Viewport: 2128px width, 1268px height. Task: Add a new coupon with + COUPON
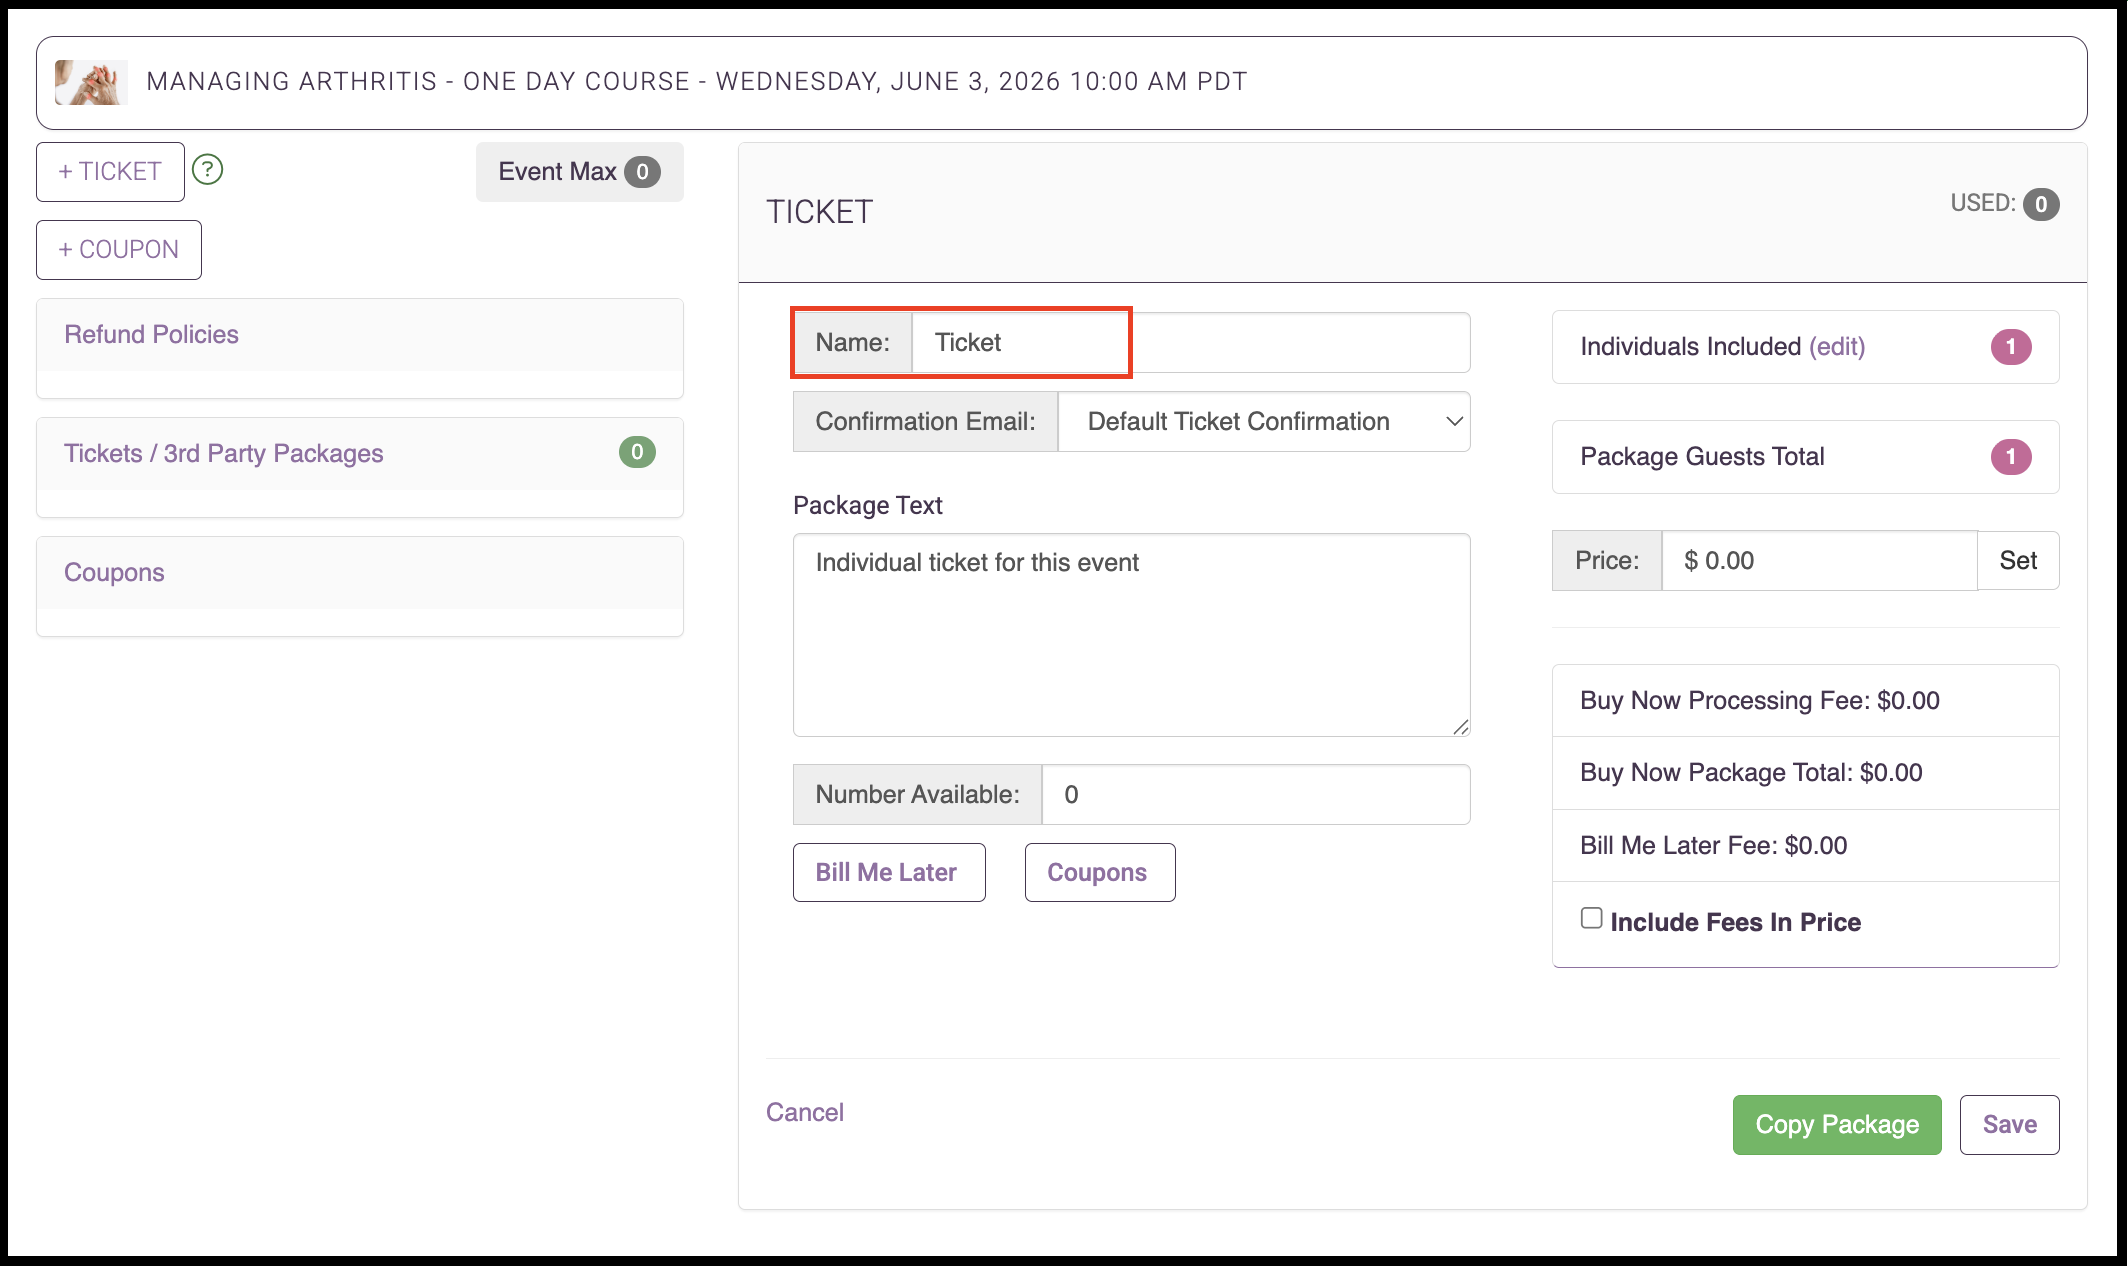[119, 250]
